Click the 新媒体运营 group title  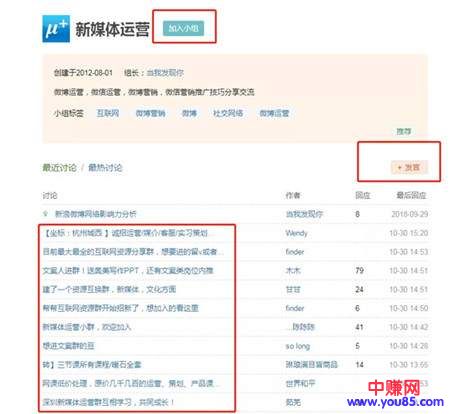pyautogui.click(x=112, y=29)
